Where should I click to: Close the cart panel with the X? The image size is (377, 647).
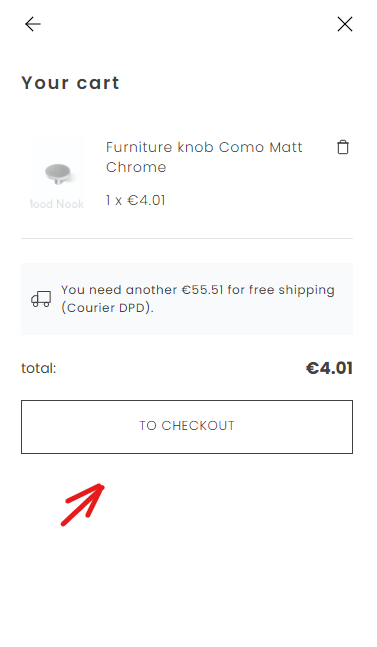[x=344, y=24]
